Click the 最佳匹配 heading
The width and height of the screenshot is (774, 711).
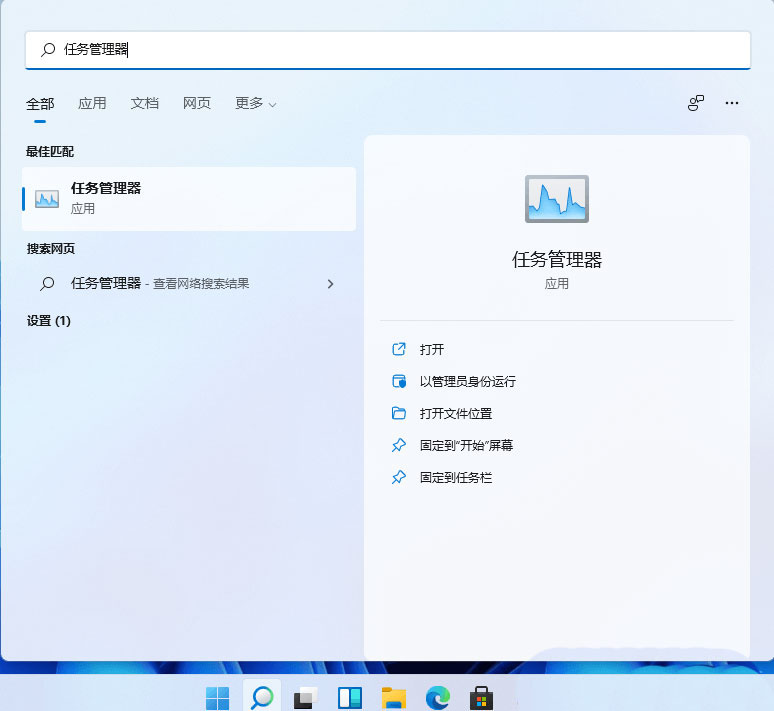(50, 152)
